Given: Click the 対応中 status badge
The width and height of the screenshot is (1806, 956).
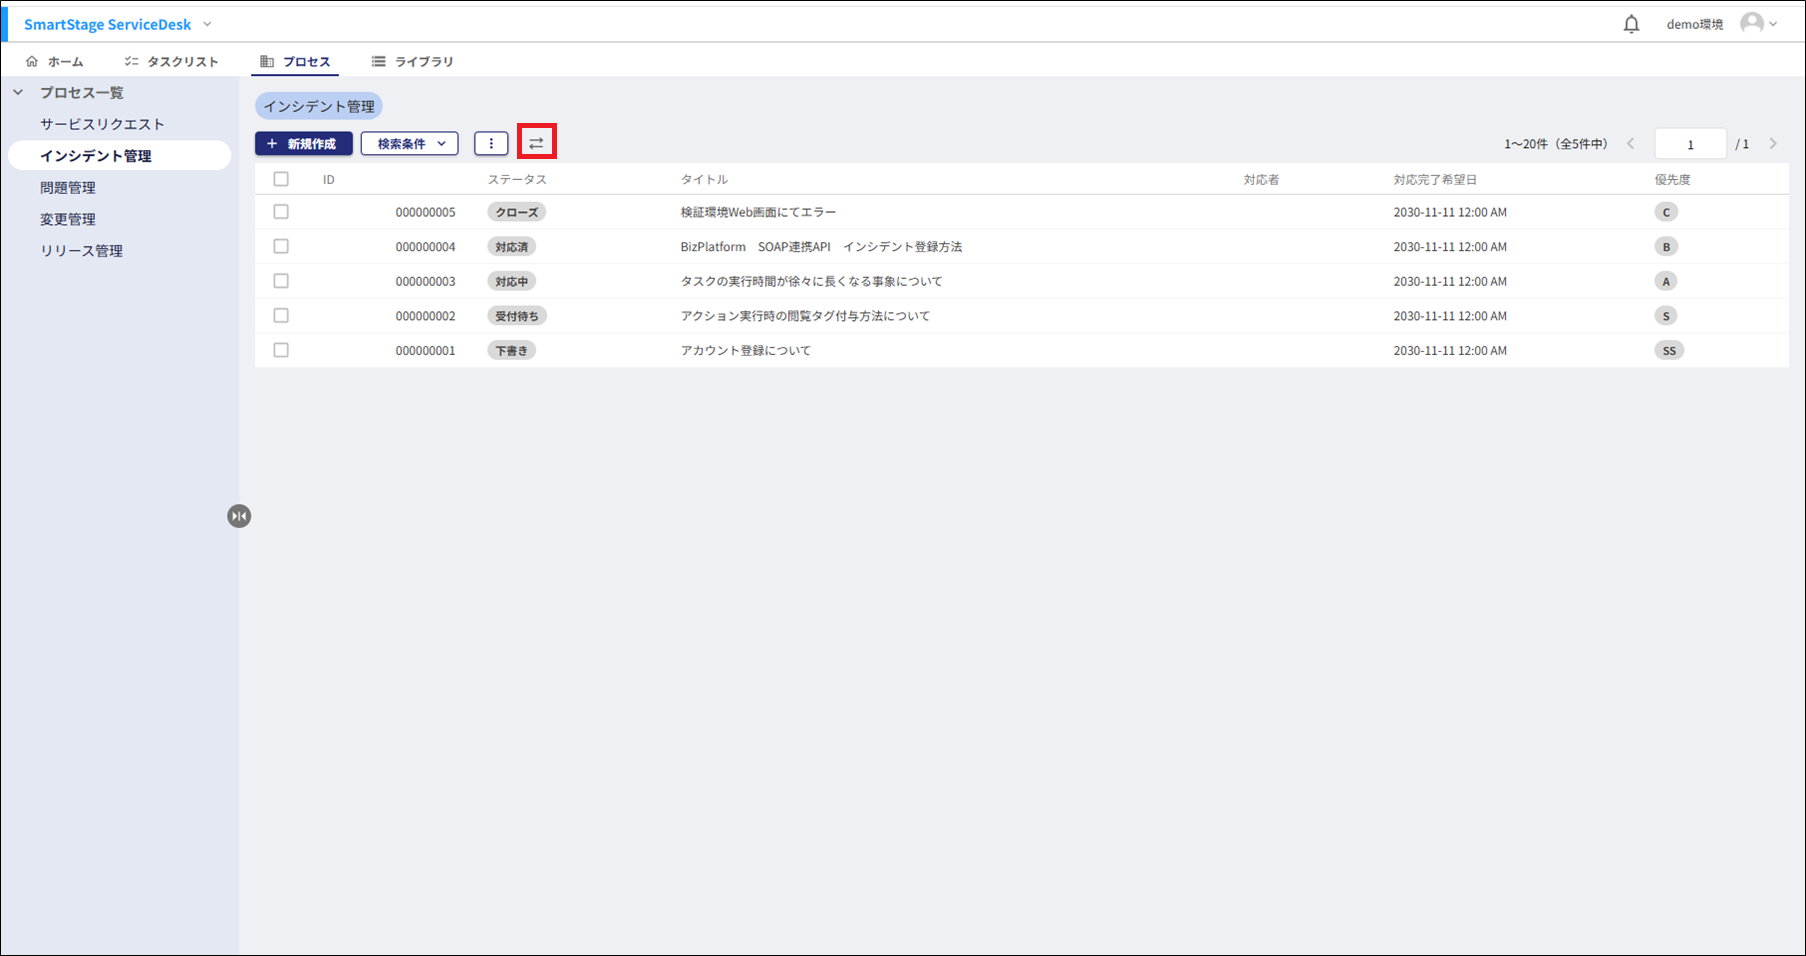Looking at the screenshot, I should [x=512, y=281].
